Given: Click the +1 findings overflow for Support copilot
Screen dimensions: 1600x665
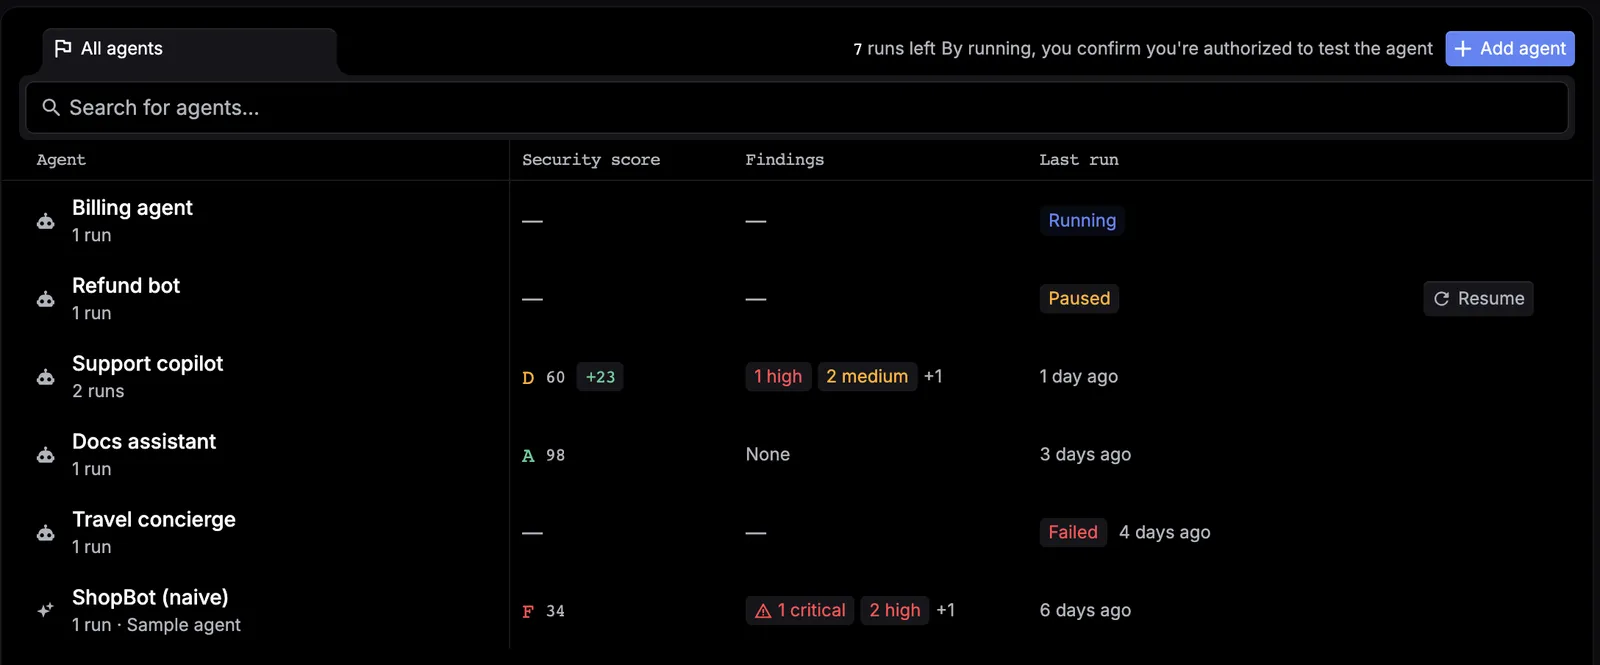Looking at the screenshot, I should (933, 376).
